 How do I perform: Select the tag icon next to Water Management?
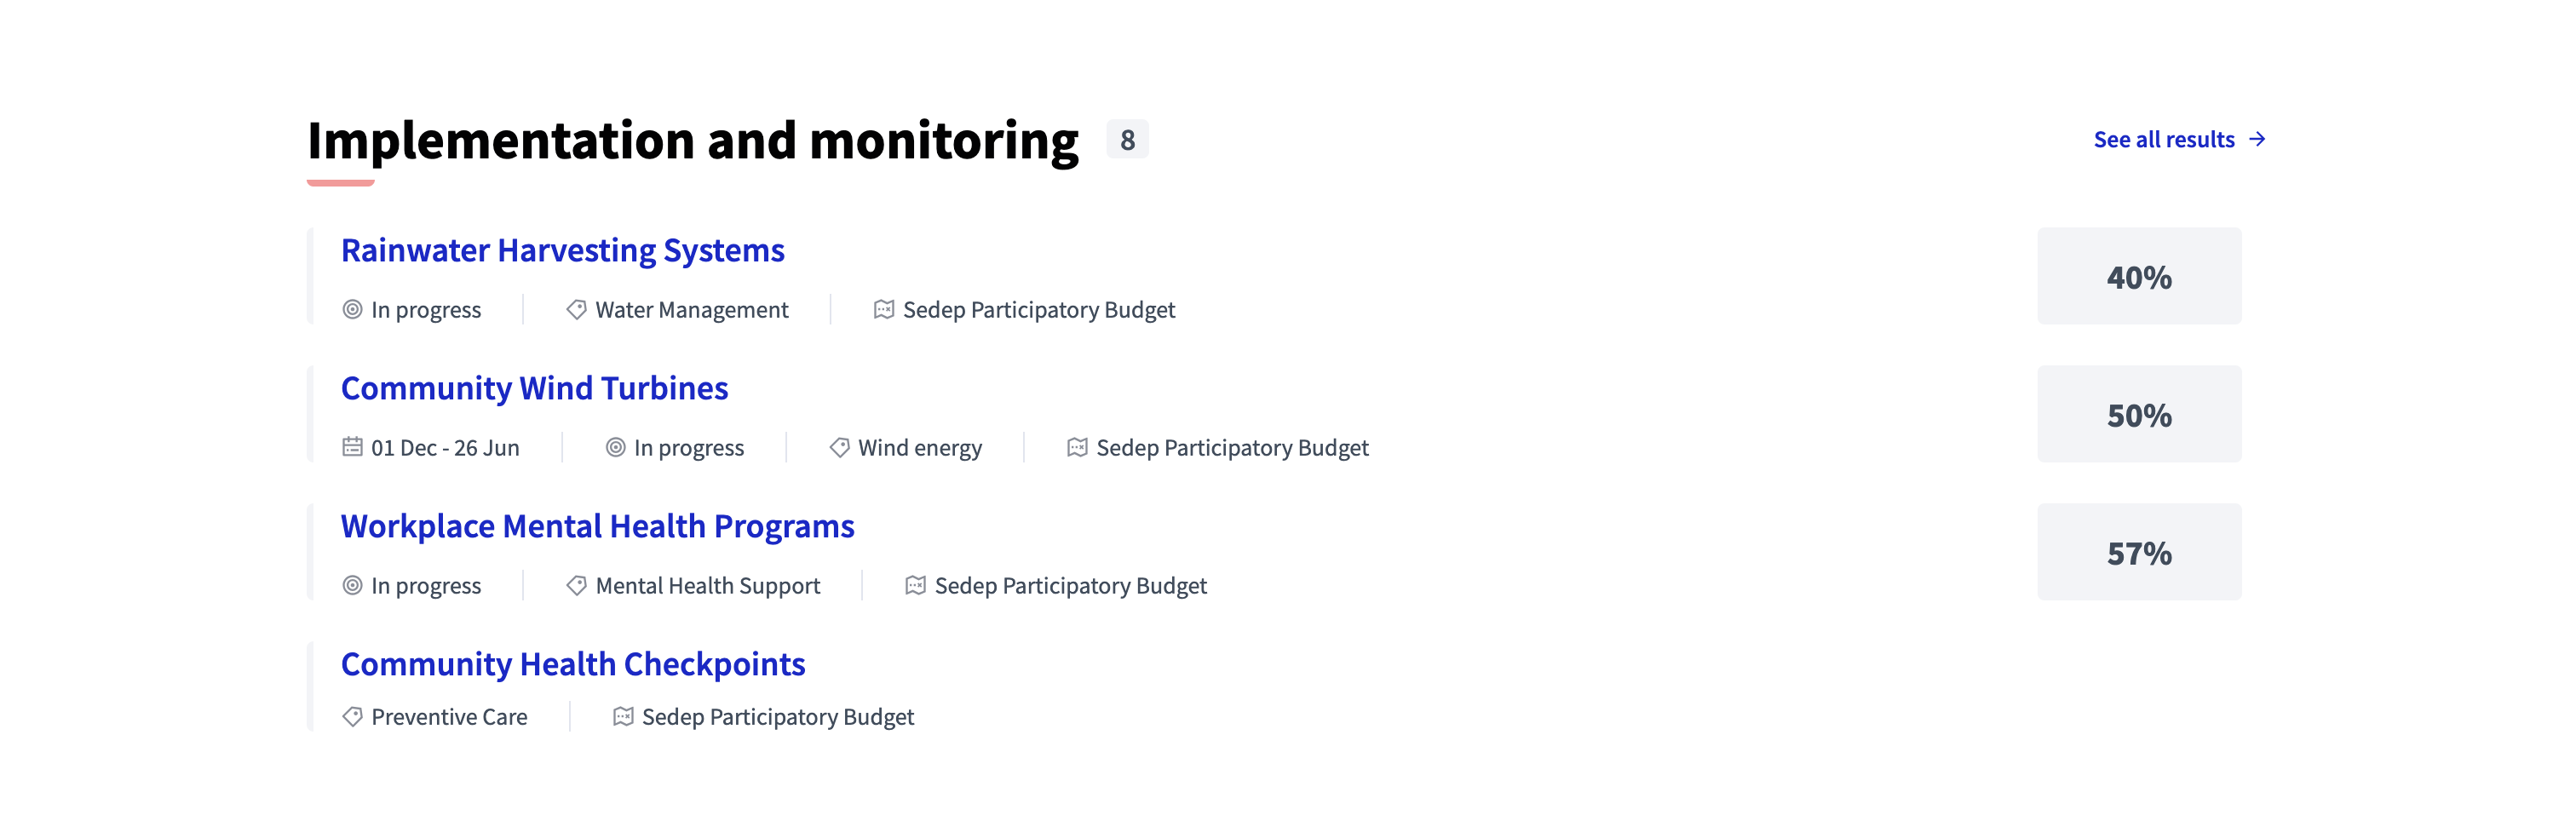575,310
